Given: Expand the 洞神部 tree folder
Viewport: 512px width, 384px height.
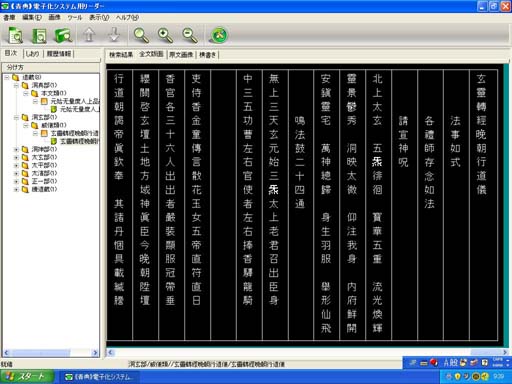Looking at the screenshot, I should click(16, 149).
